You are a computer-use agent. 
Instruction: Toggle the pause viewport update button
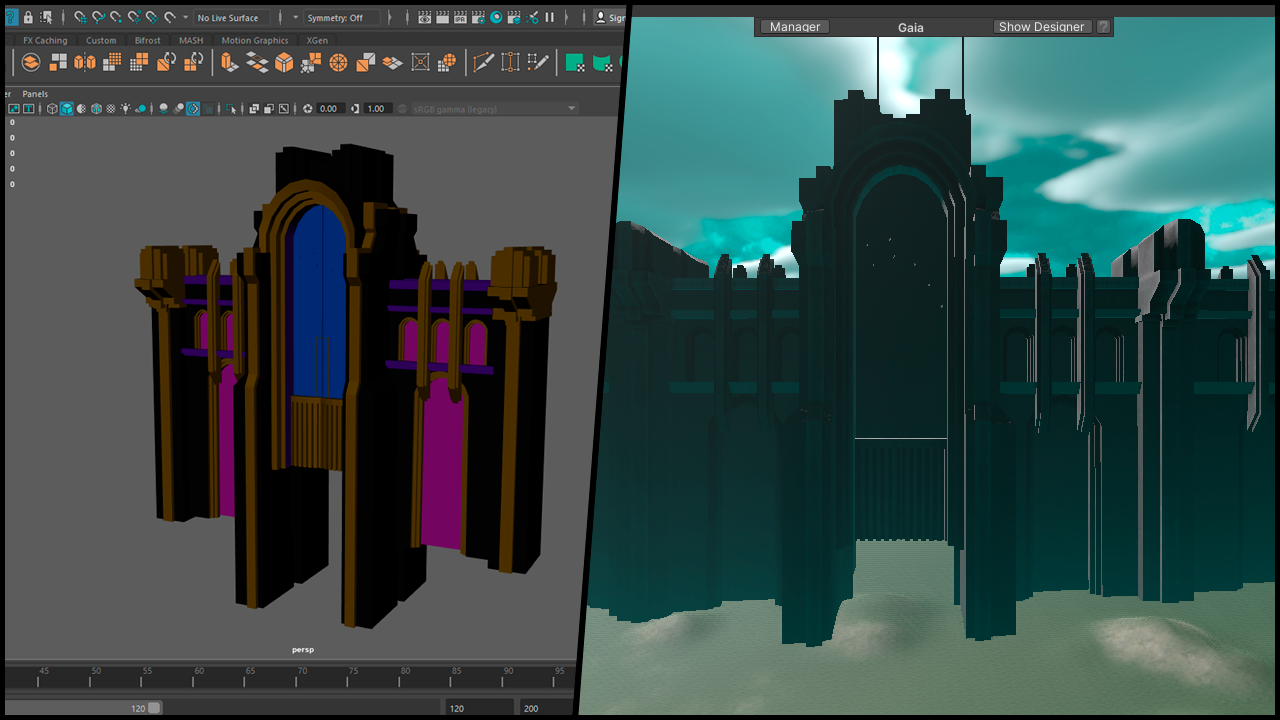click(549, 17)
